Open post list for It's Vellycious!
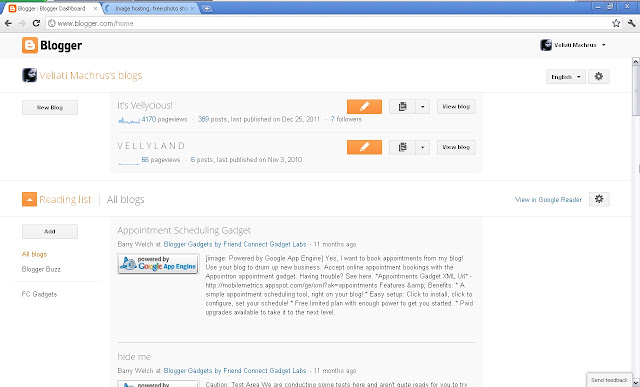This screenshot has height=387, width=640. click(402, 107)
